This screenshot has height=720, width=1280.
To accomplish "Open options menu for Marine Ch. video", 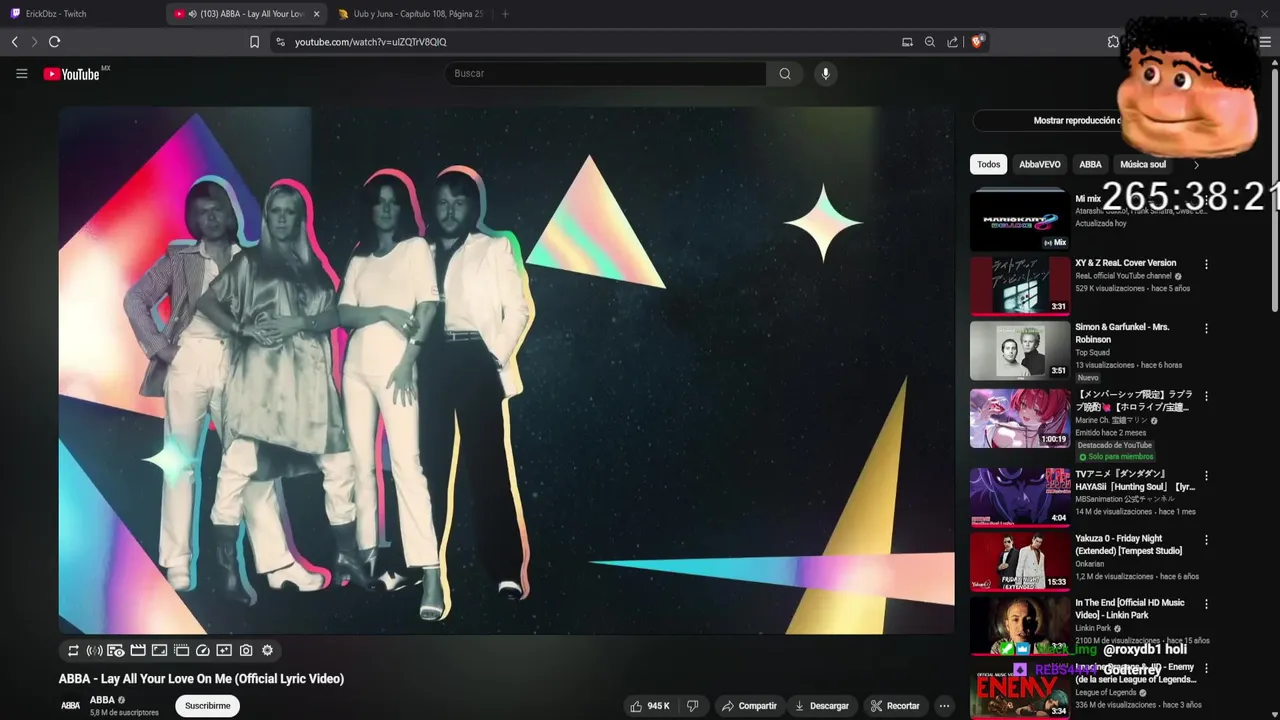I will (1206, 396).
